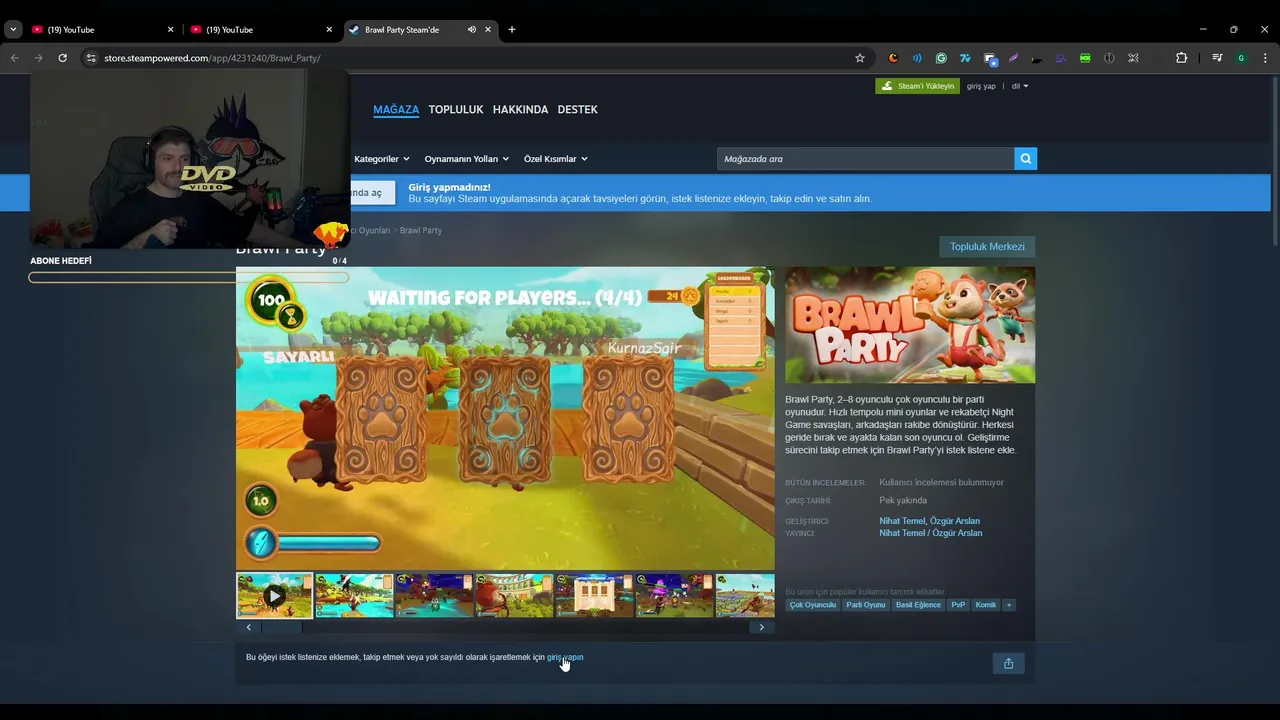Screen dimensions: 1280x720
Task: Close the Brawl Party Steam tab
Action: pos(488,29)
